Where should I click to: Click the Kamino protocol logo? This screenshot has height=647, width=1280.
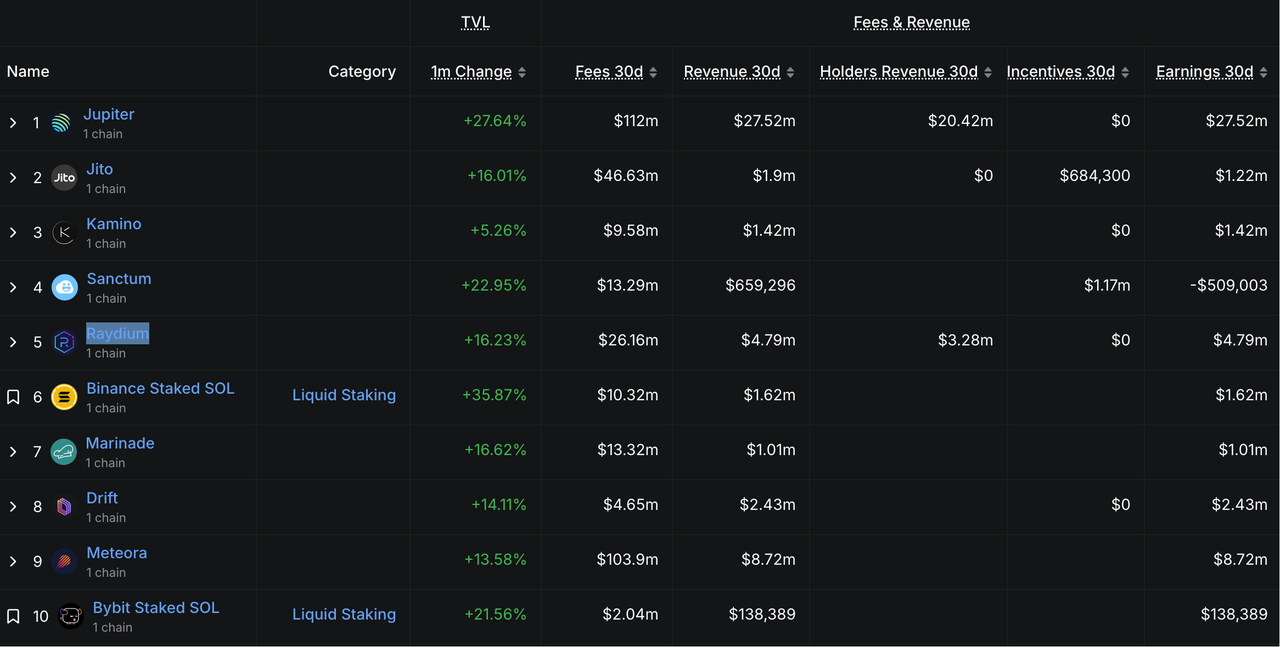click(x=64, y=233)
